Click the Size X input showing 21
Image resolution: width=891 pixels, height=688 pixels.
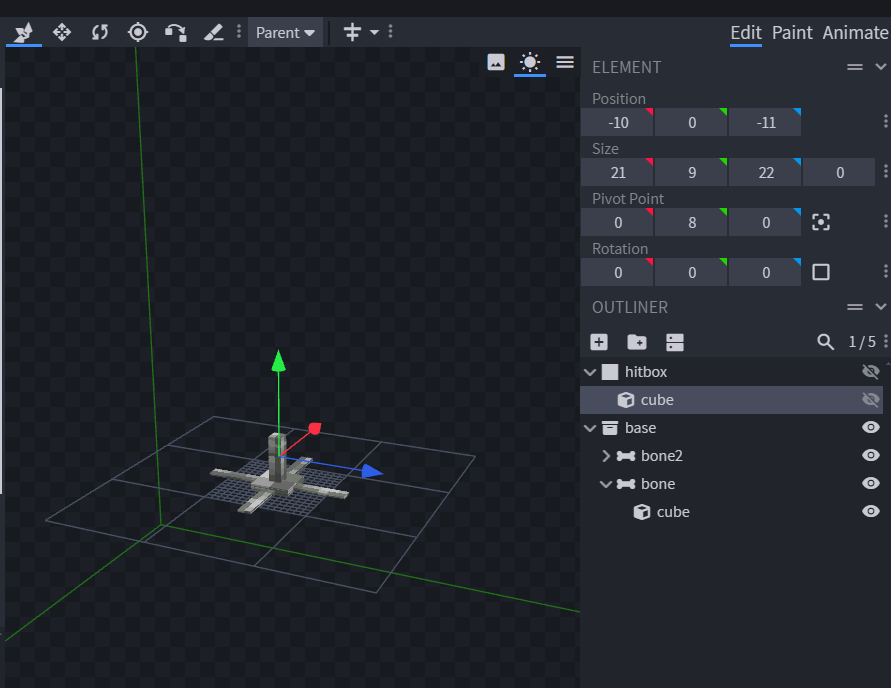click(618, 172)
